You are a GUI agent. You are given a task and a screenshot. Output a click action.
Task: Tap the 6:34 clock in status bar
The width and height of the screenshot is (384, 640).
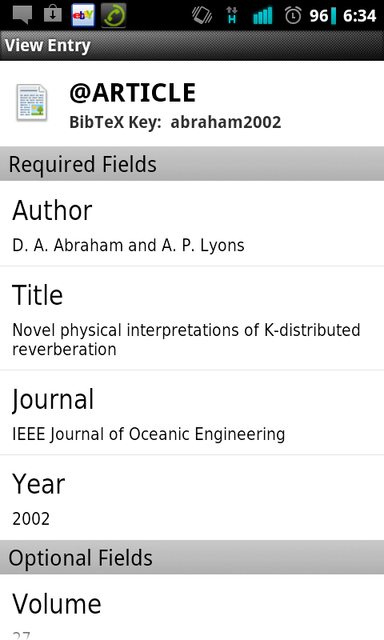click(360, 16)
